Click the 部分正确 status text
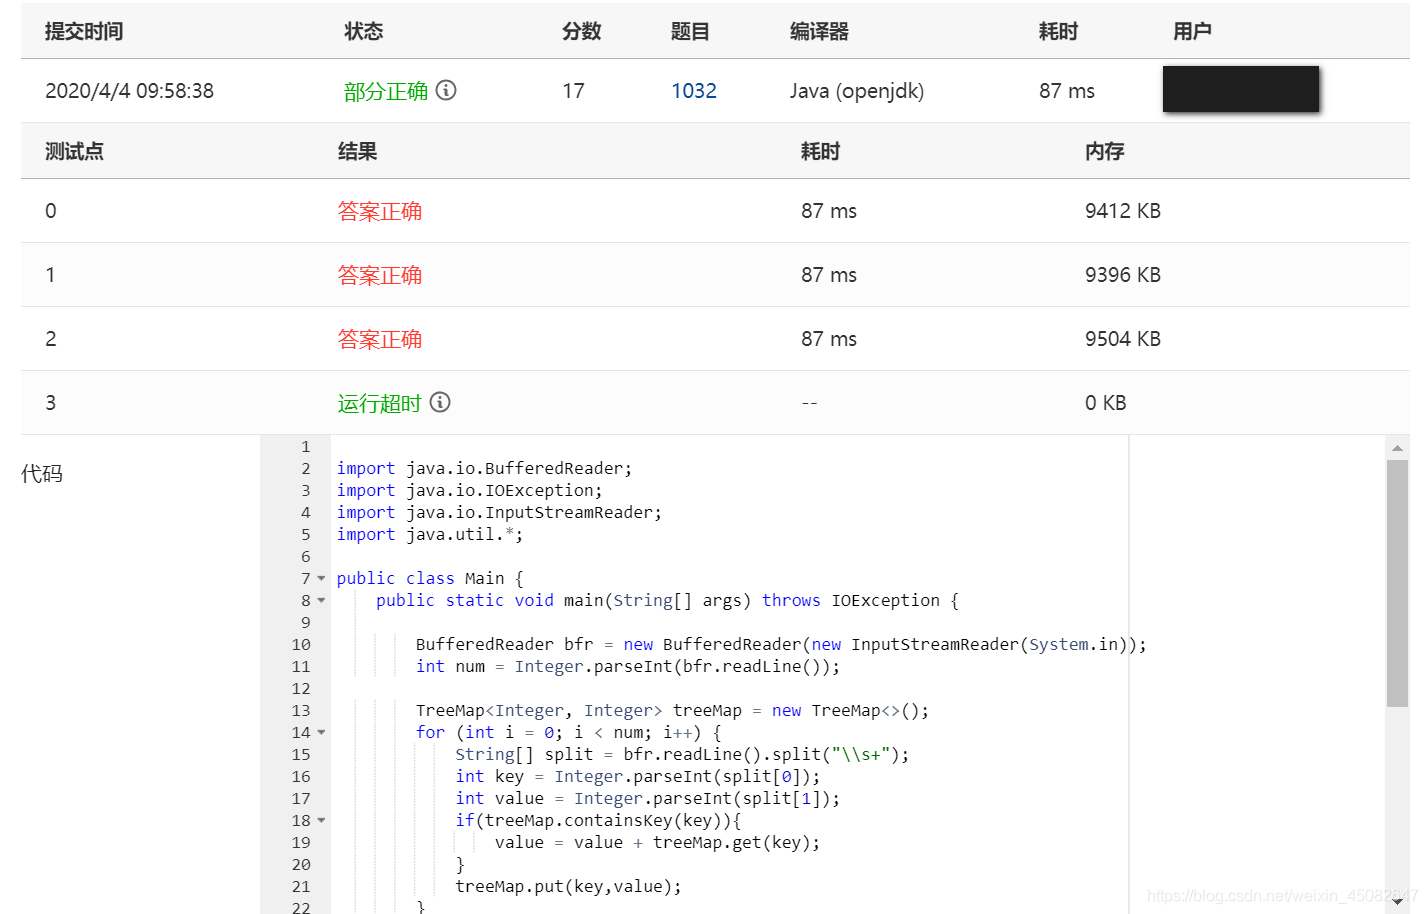 click(385, 91)
